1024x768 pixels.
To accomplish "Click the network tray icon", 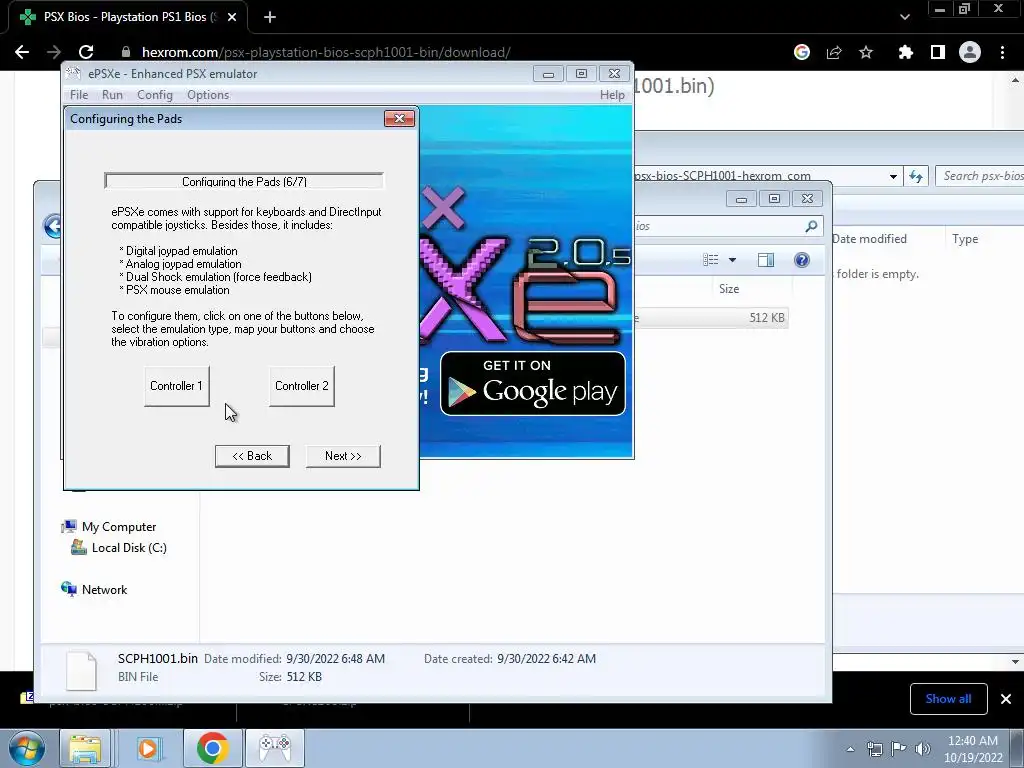I will [874, 749].
